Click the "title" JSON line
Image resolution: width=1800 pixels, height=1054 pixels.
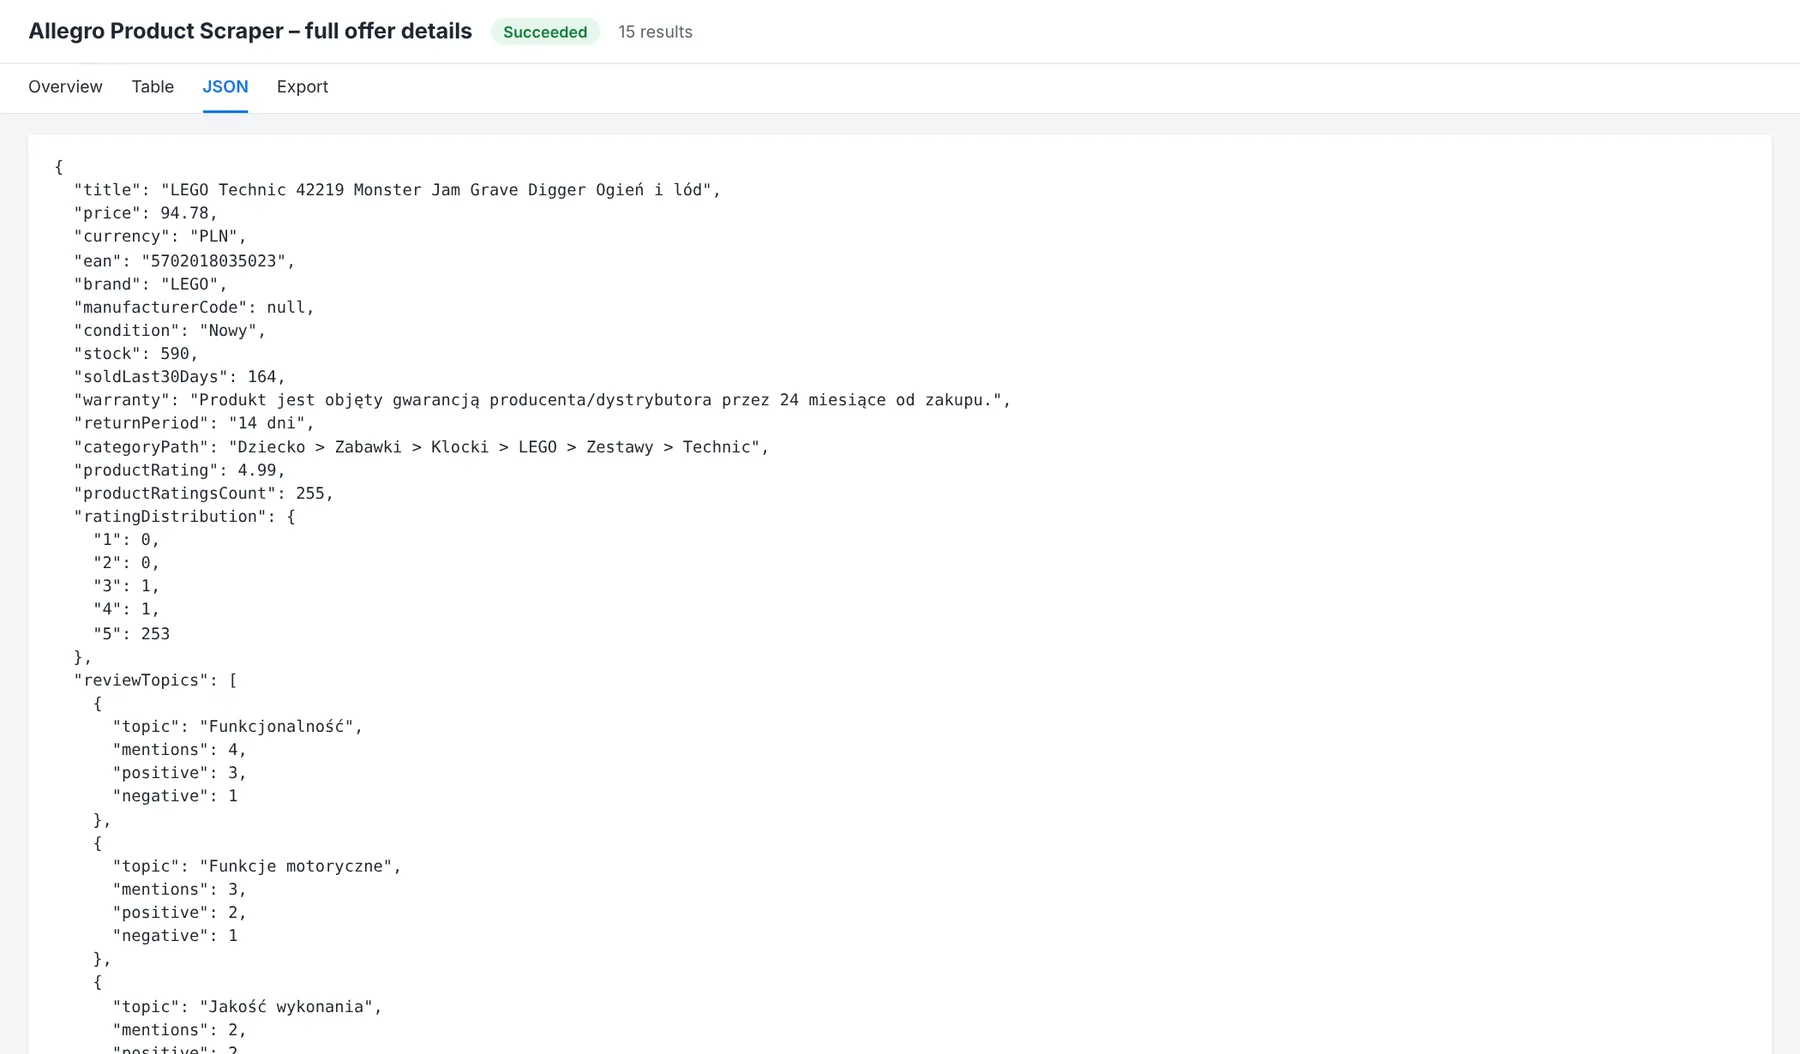point(397,190)
